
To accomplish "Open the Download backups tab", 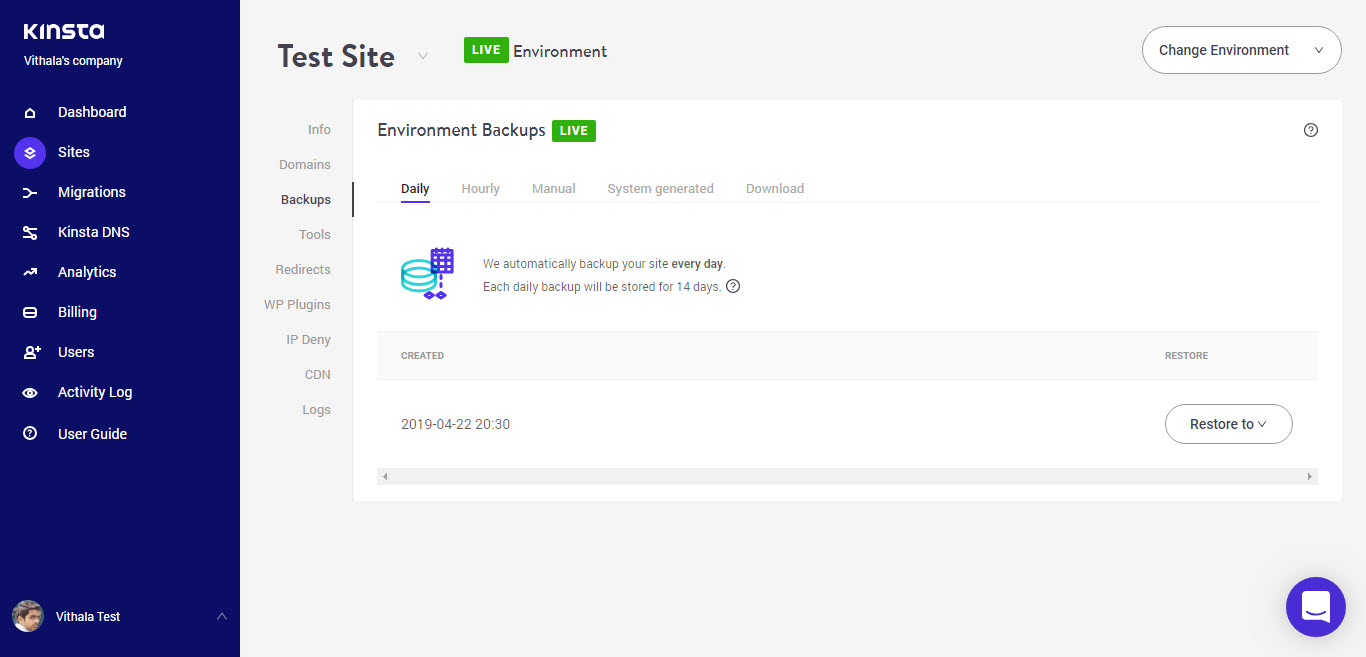I will tap(775, 188).
